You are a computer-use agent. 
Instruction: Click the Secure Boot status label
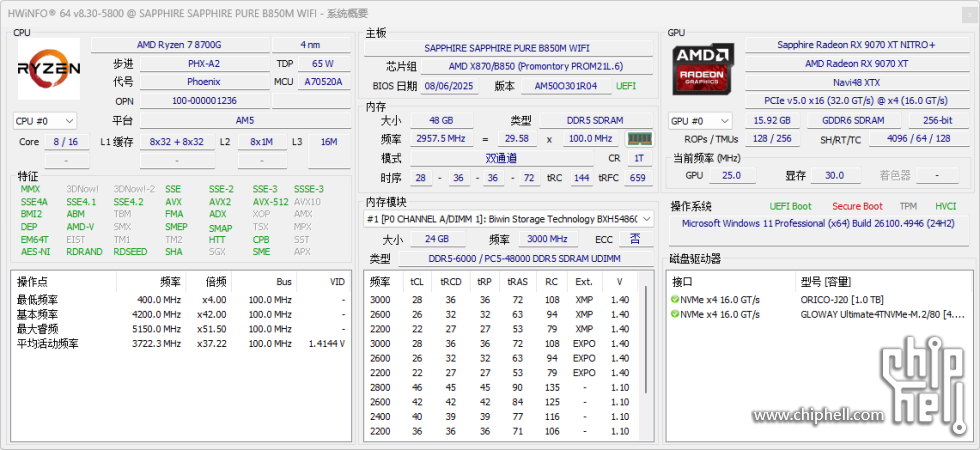pyautogui.click(x=857, y=206)
